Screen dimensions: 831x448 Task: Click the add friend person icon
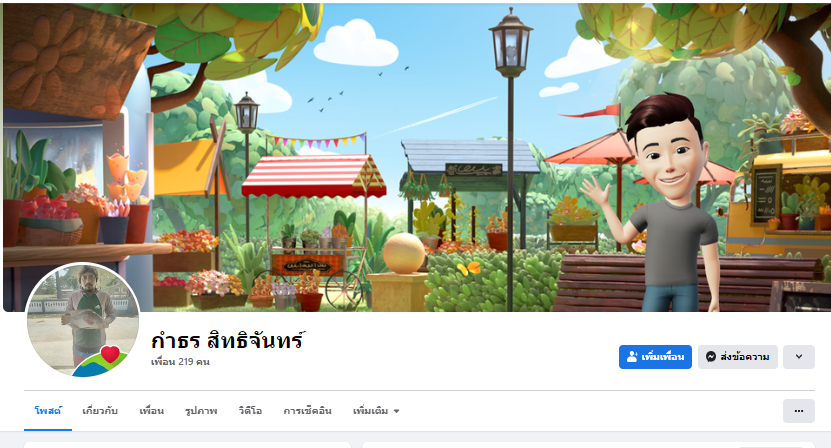(632, 357)
